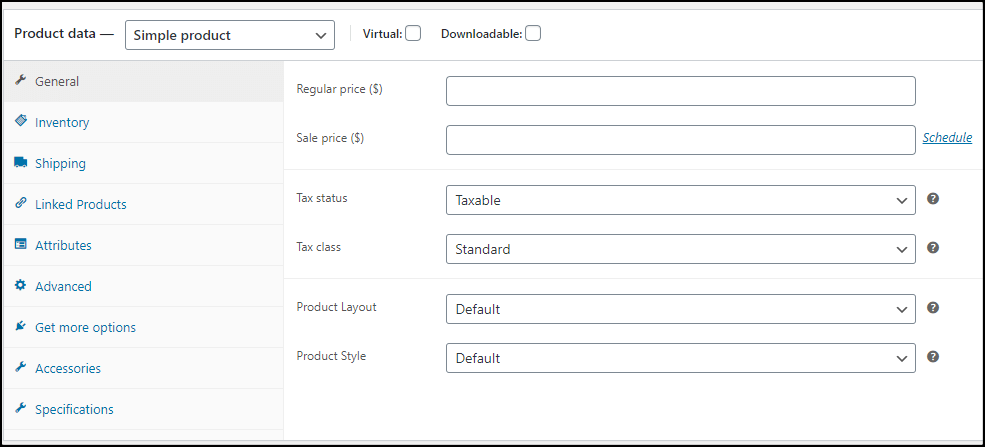Focus the Sale price input field
Image resolution: width=985 pixels, height=447 pixels.
680,140
